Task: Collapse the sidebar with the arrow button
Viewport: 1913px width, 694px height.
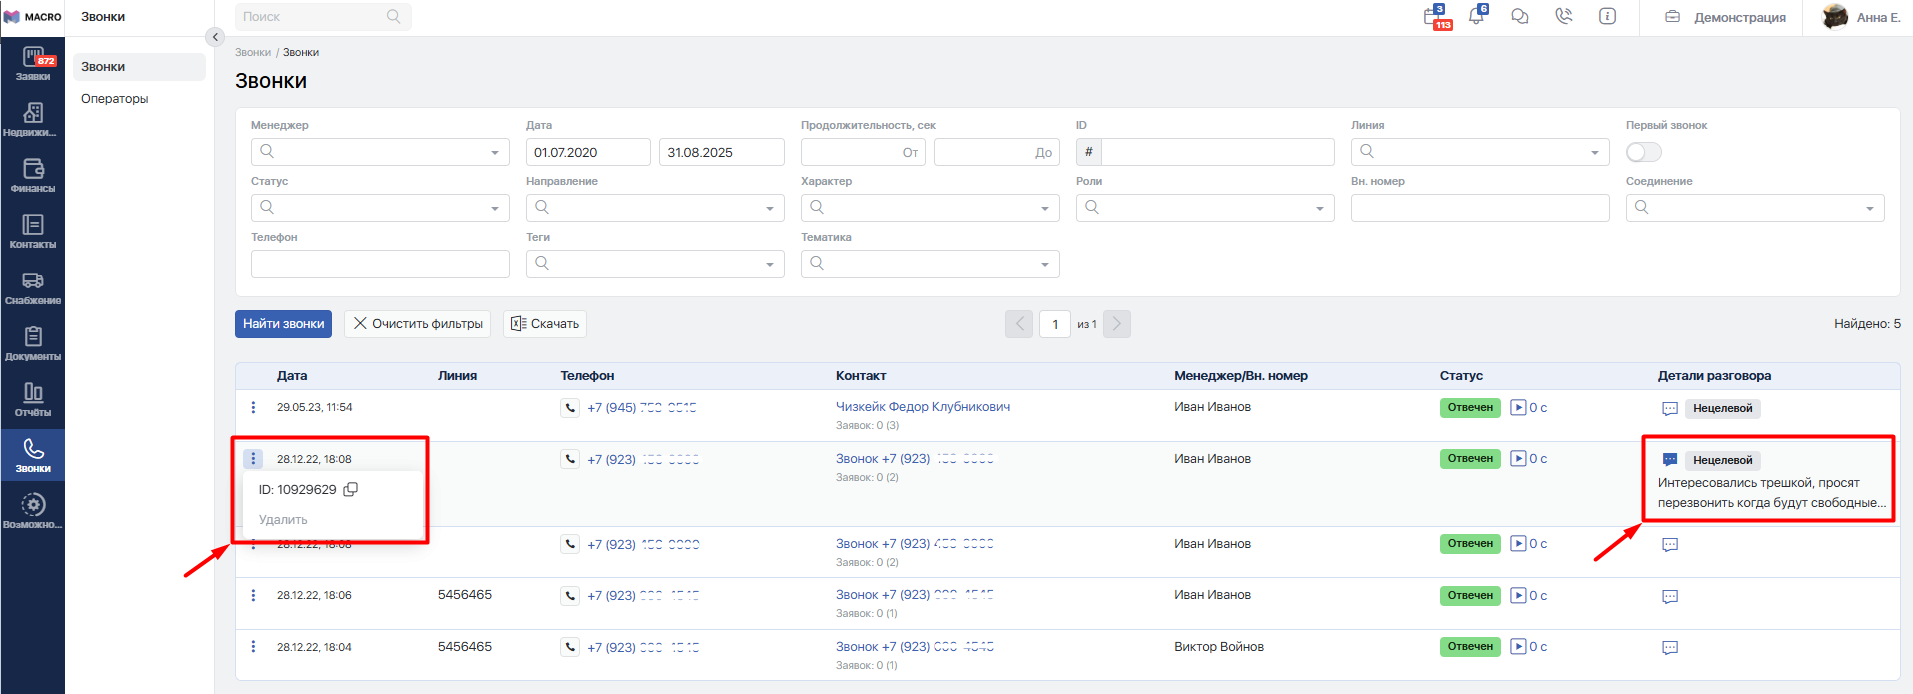Action: (215, 37)
